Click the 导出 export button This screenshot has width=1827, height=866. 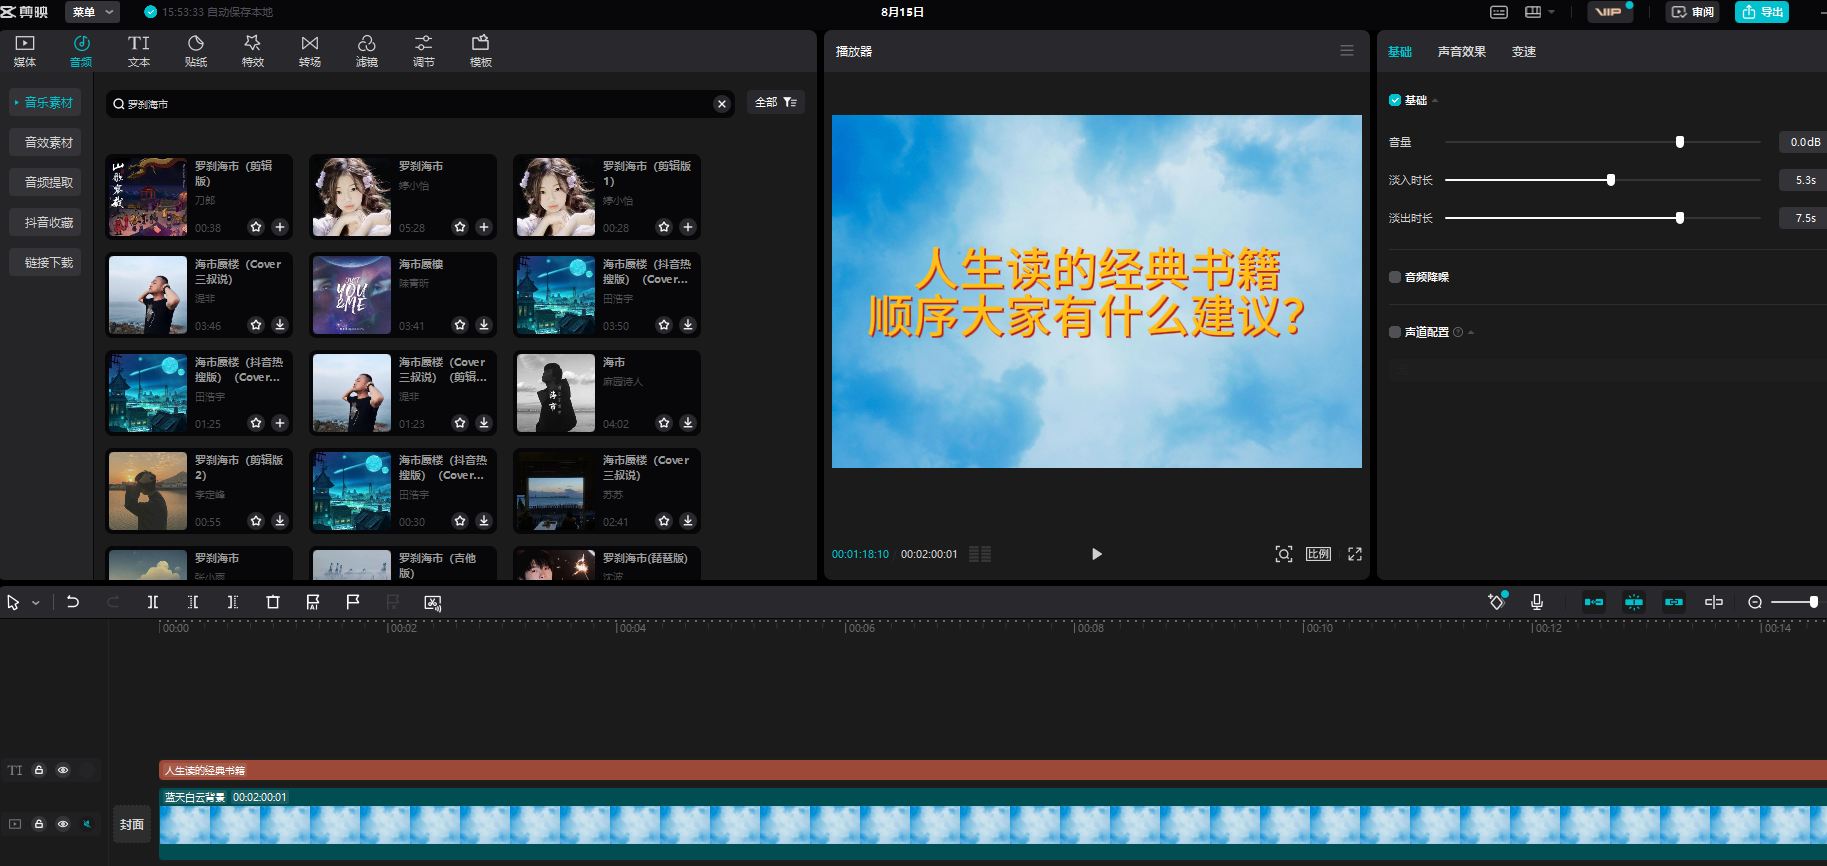(x=1762, y=12)
